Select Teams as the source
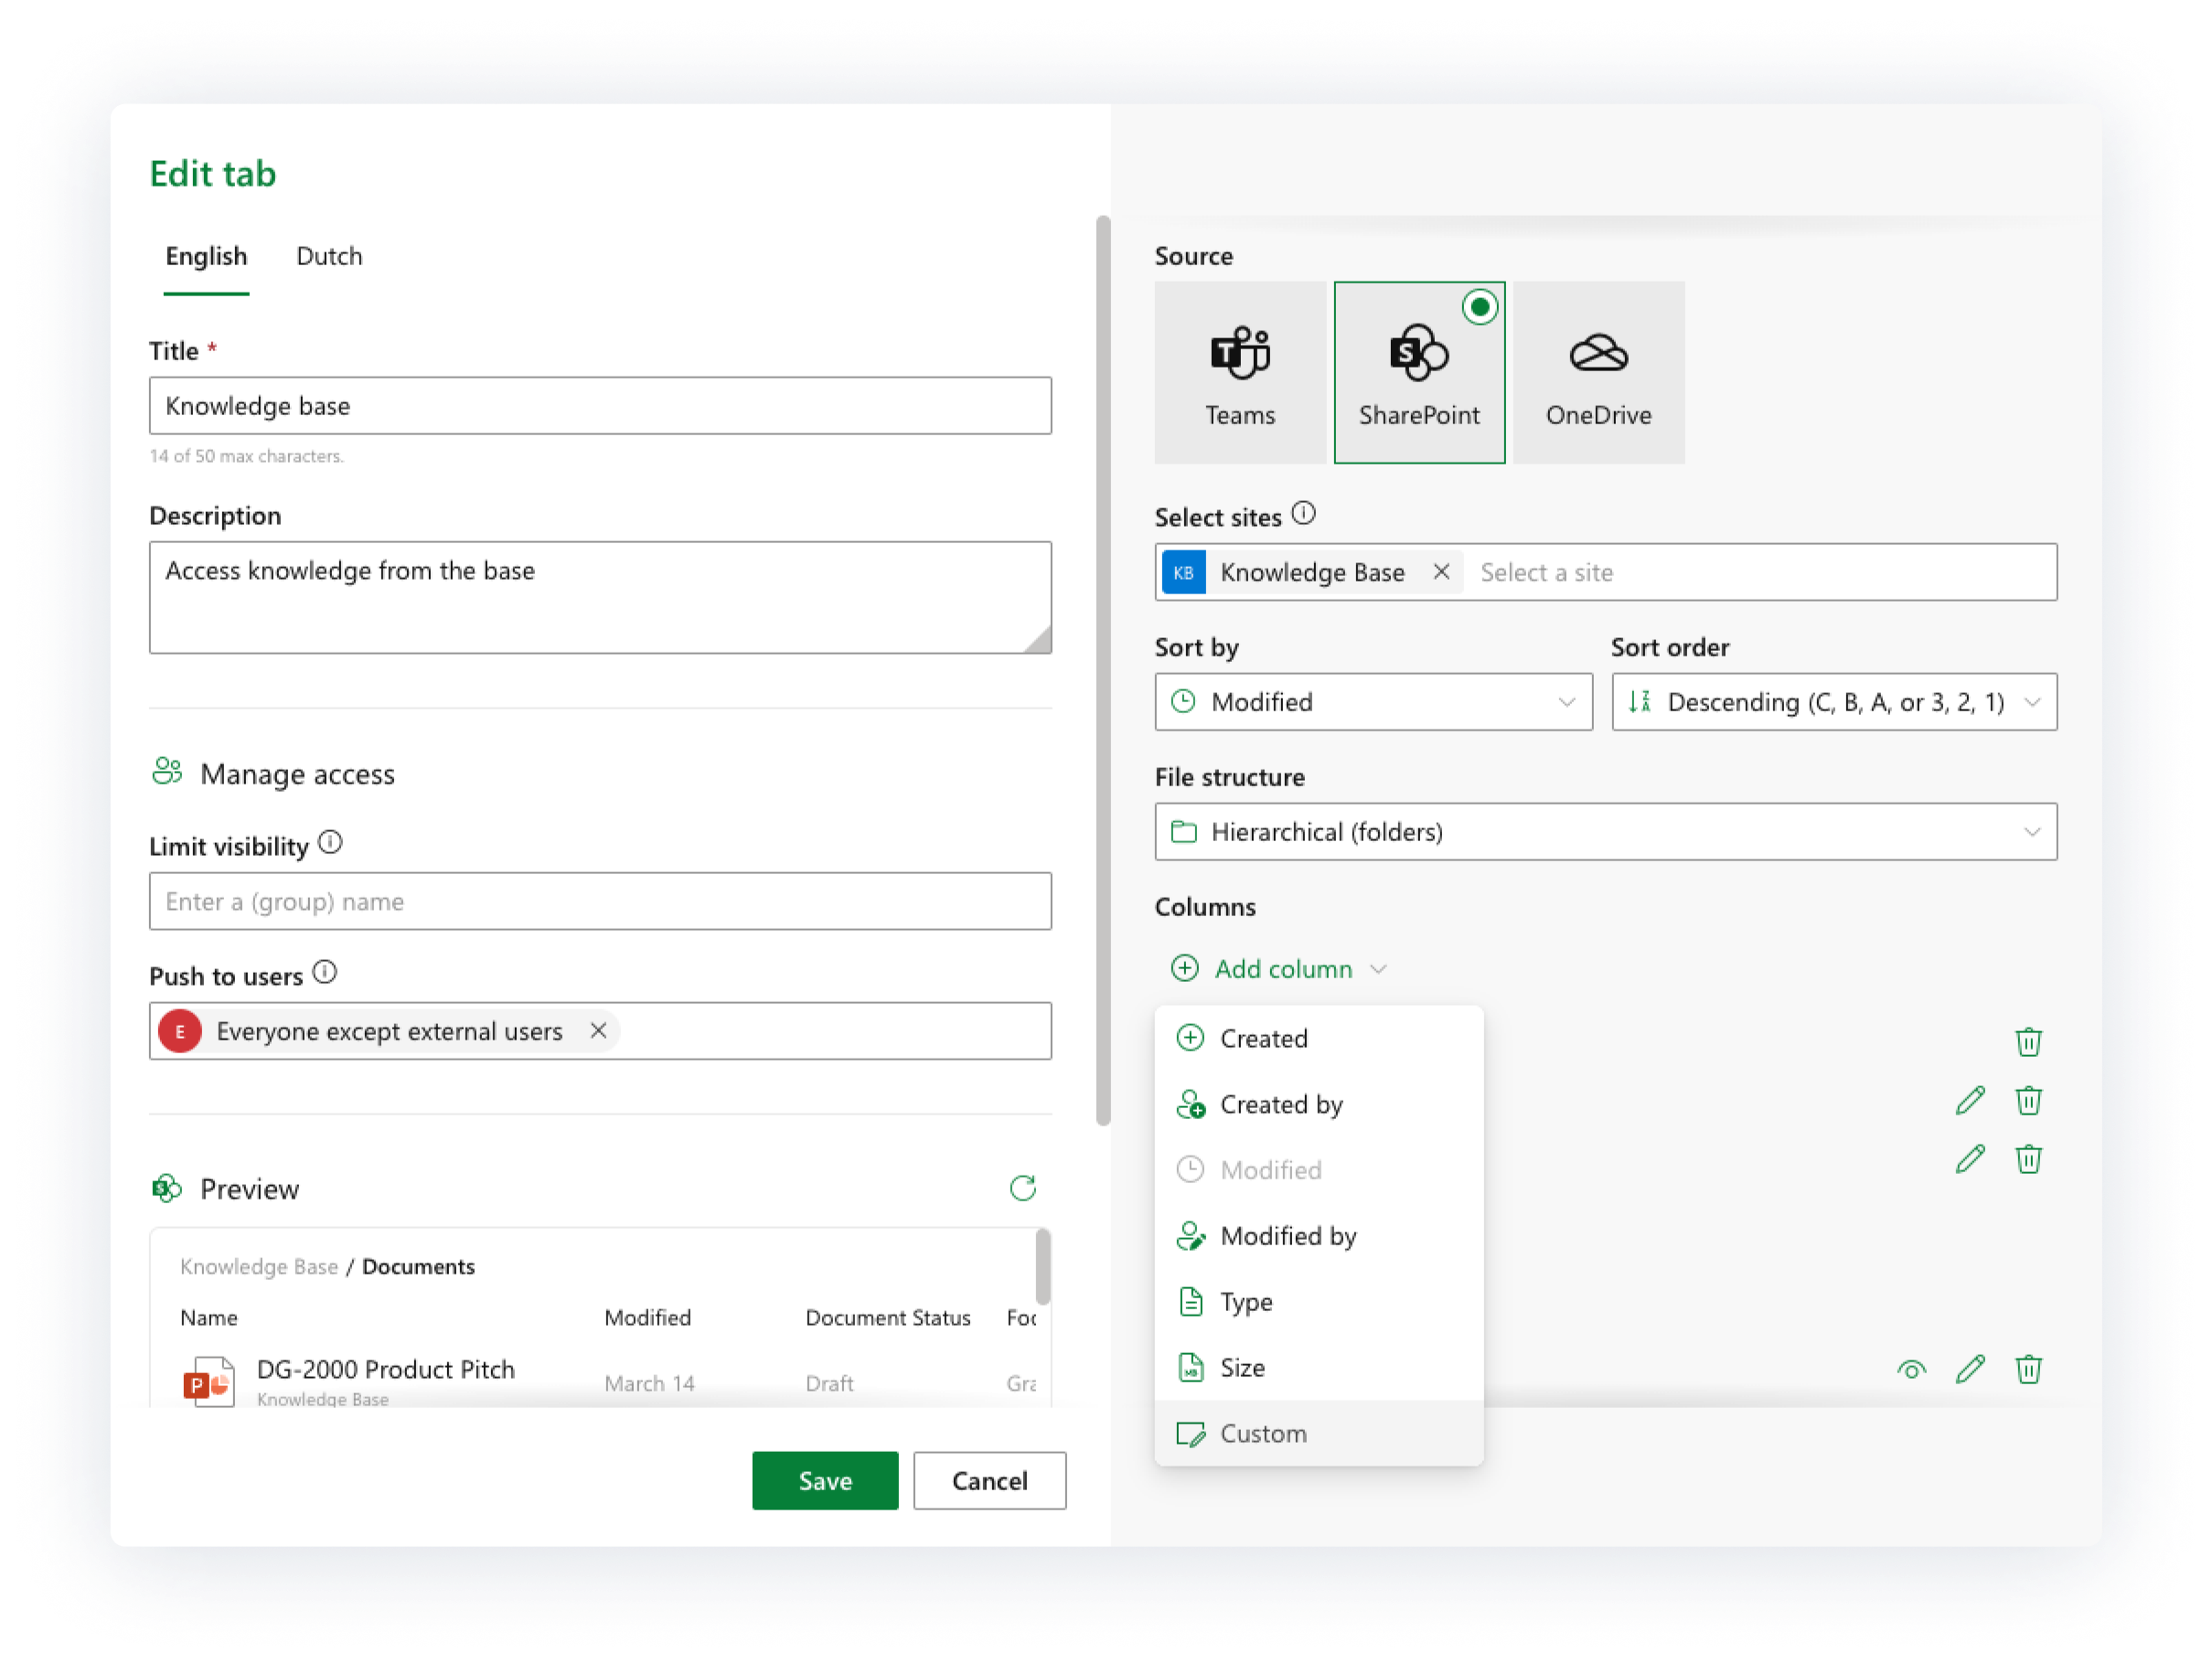 point(1240,372)
